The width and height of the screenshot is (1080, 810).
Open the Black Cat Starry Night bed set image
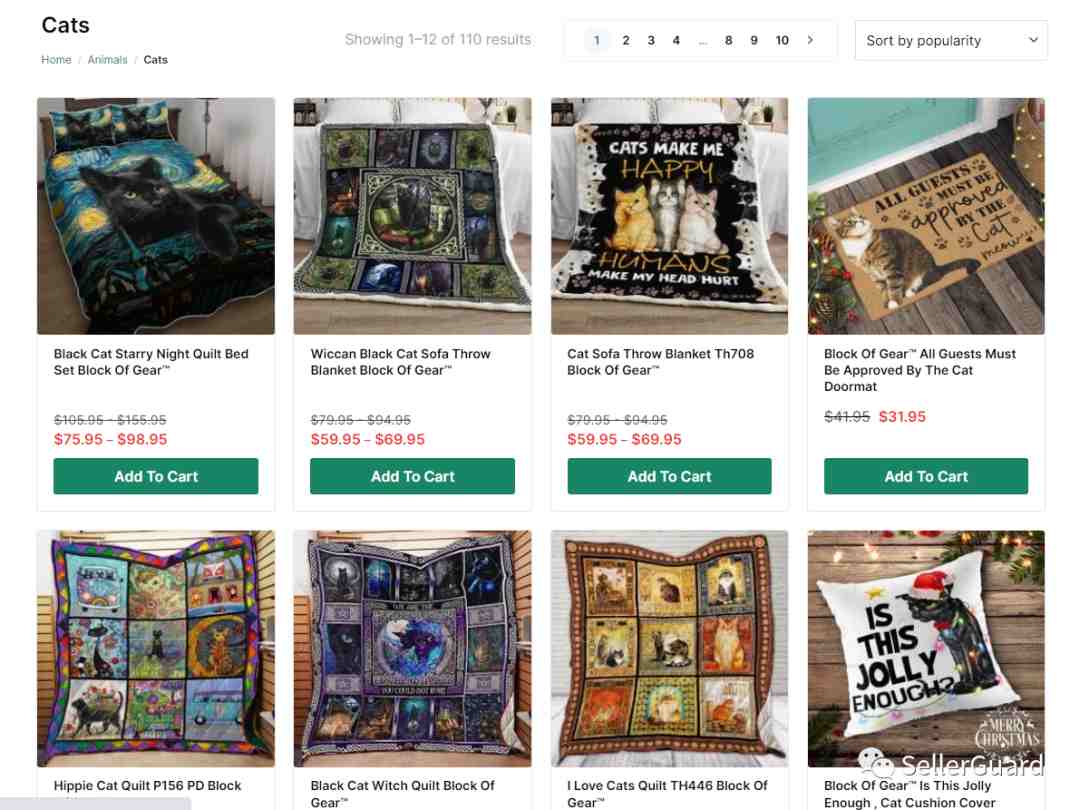[156, 216]
